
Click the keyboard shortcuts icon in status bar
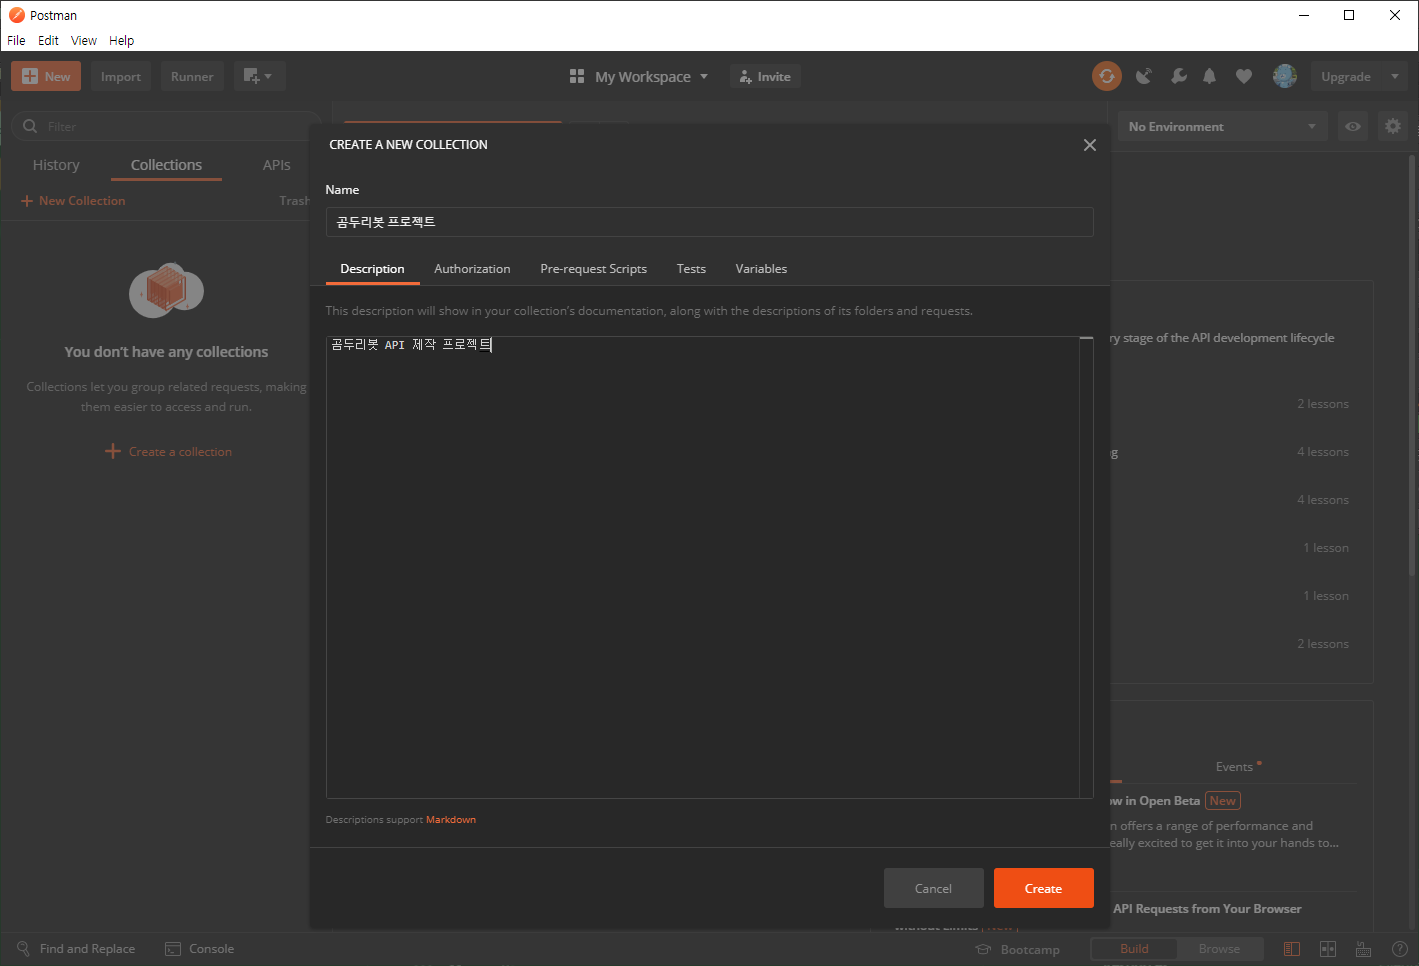pos(1363,949)
